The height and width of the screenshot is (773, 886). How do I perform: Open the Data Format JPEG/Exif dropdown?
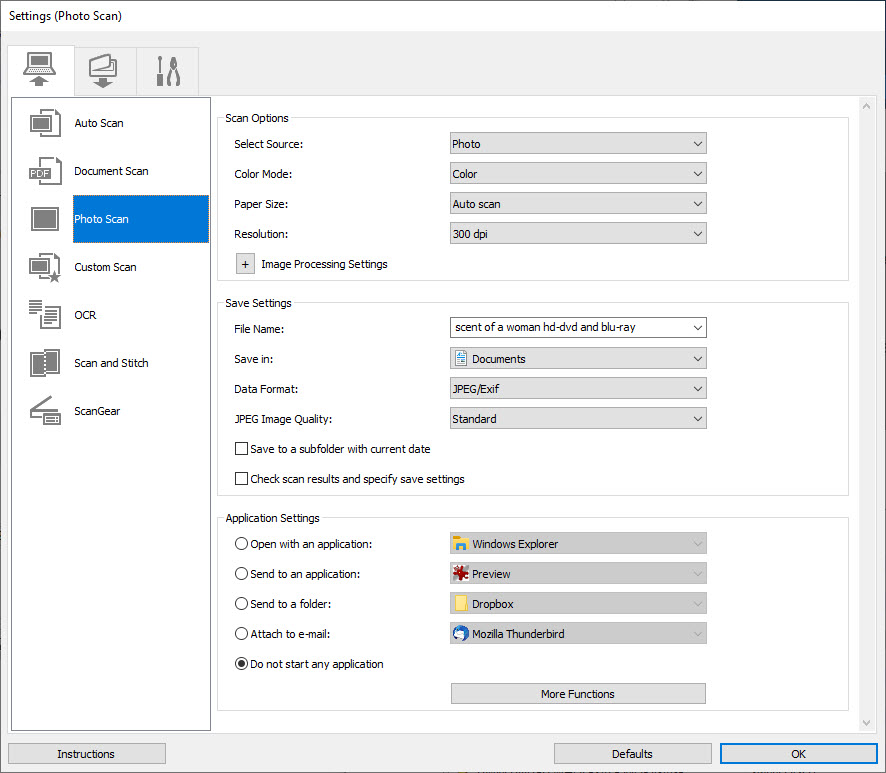(x=578, y=389)
